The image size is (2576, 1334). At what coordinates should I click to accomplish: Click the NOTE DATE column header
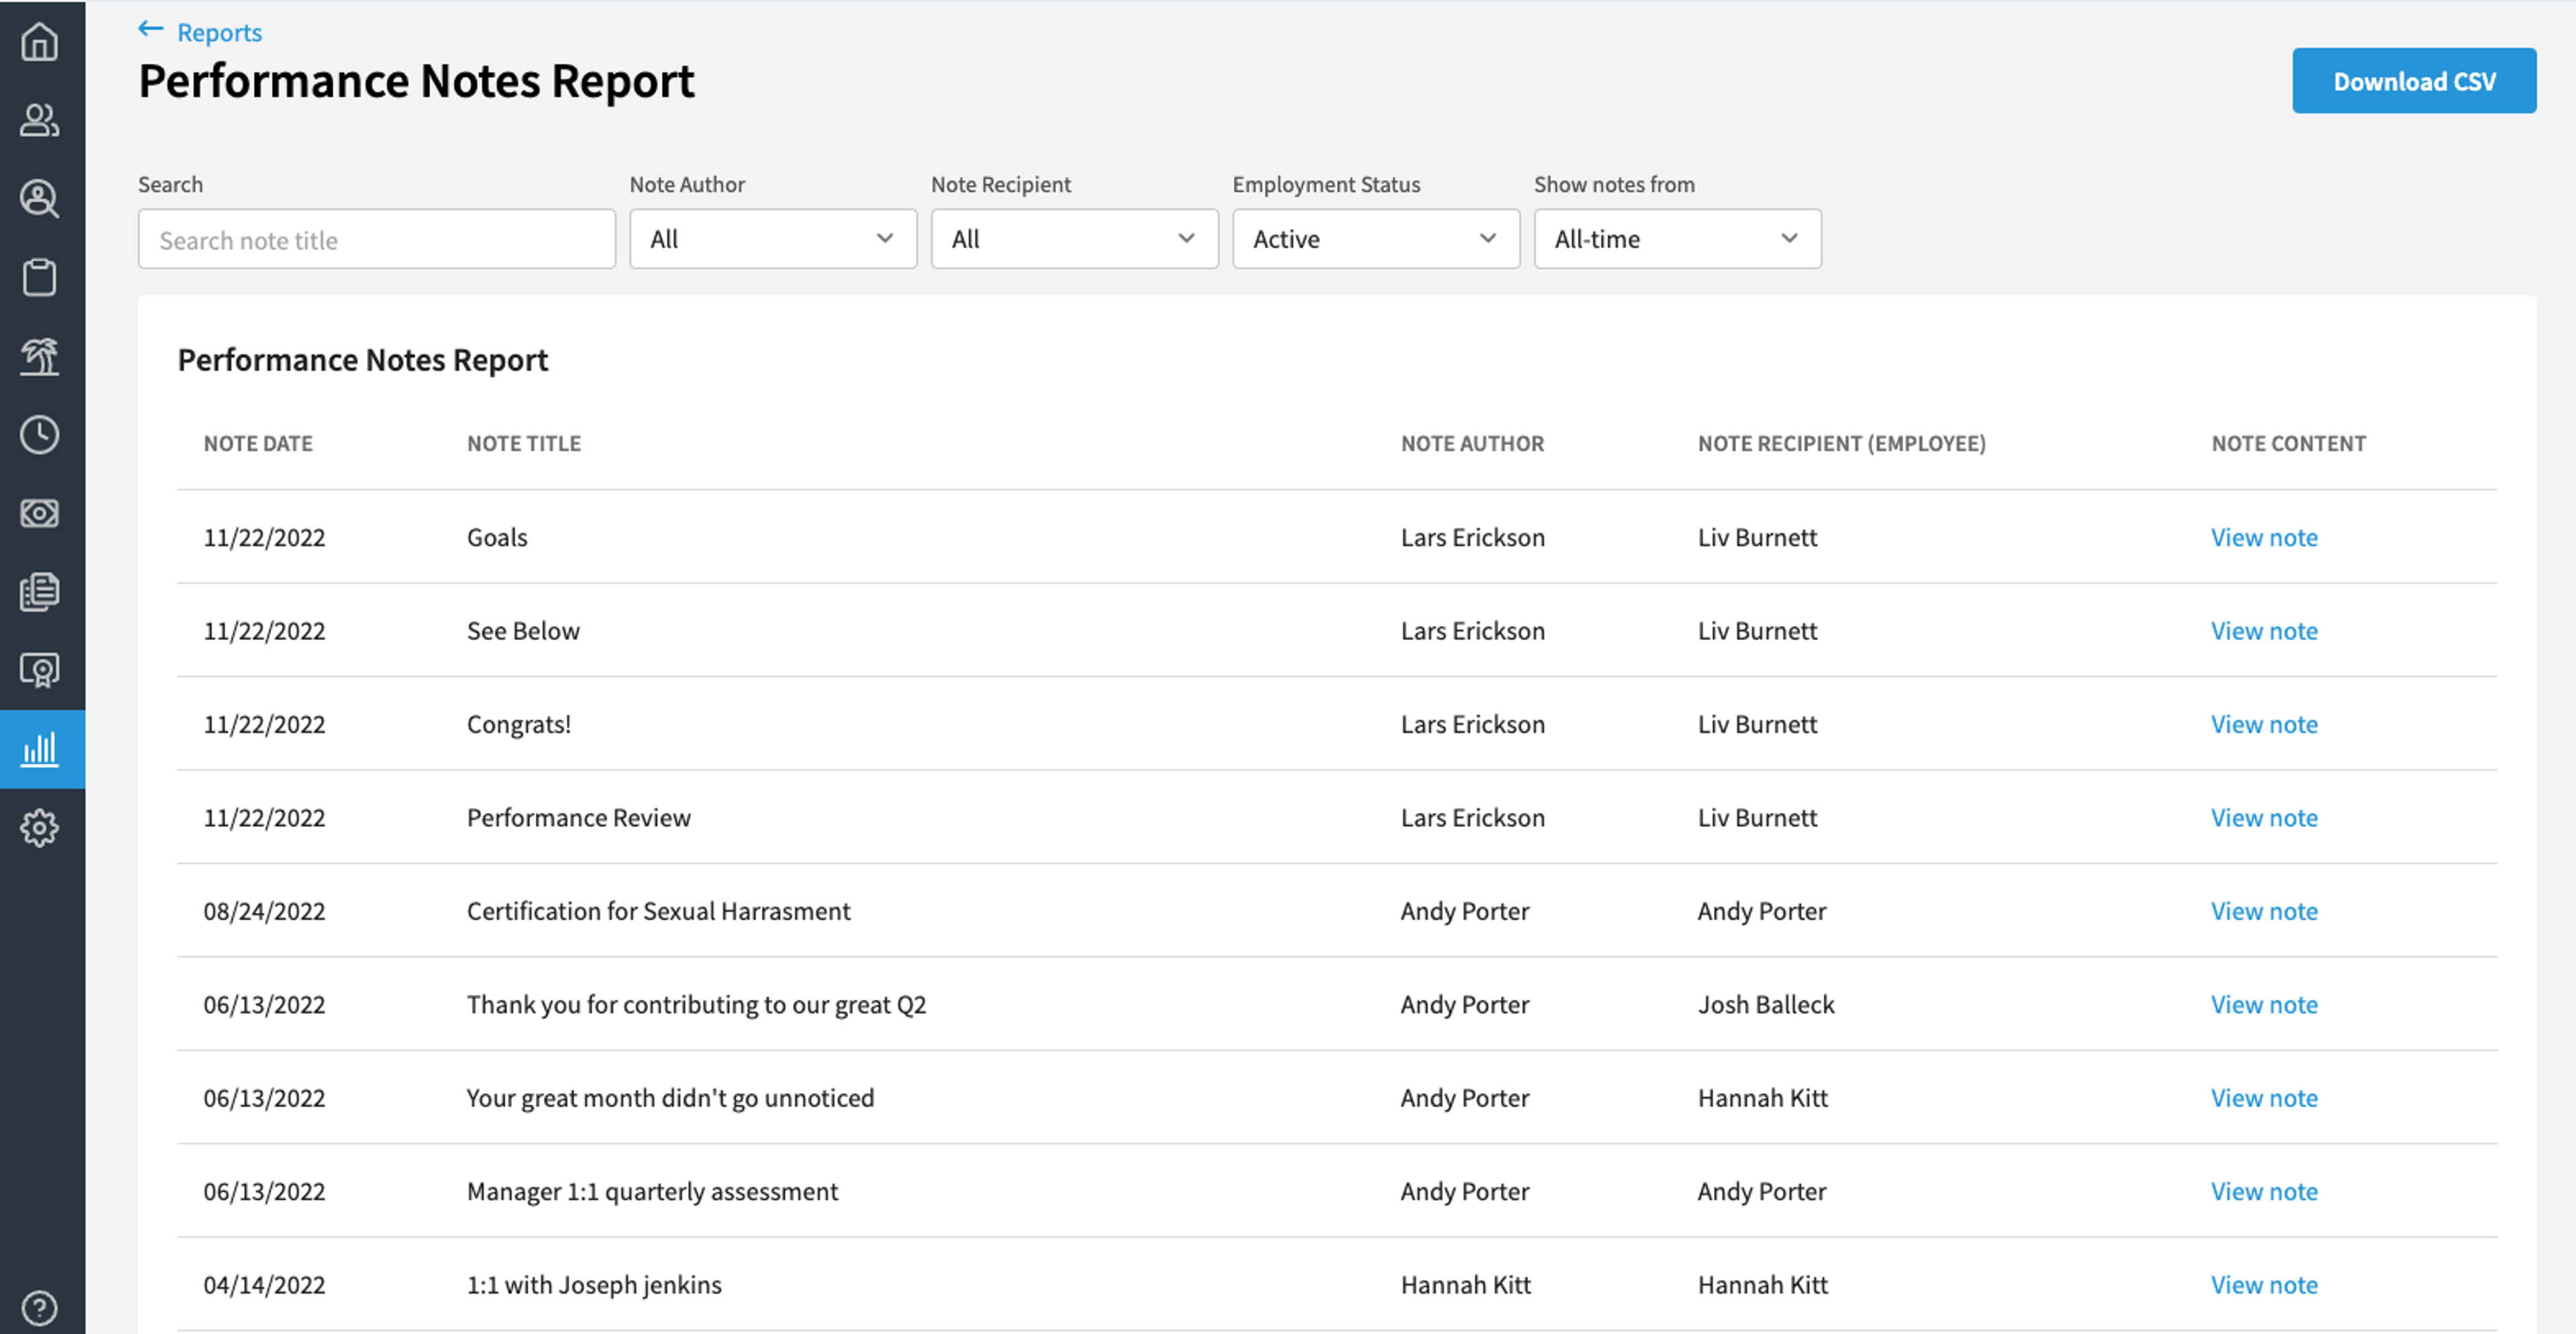[x=258, y=443]
